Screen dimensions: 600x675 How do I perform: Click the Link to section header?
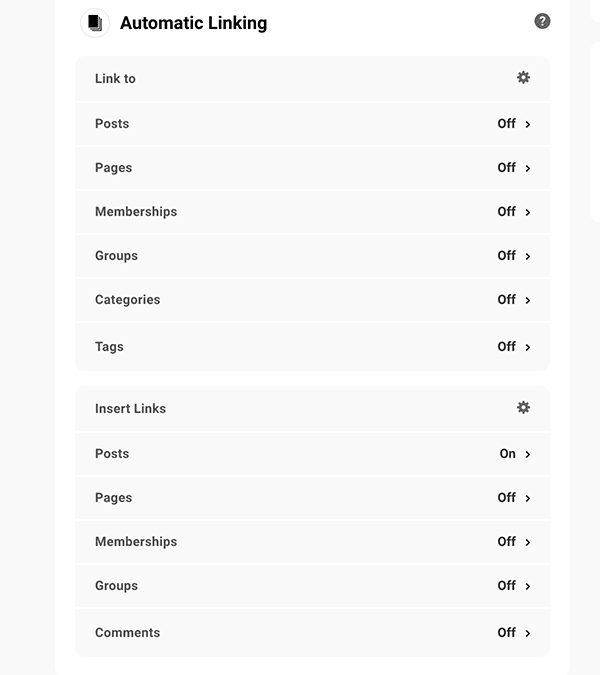coord(115,79)
